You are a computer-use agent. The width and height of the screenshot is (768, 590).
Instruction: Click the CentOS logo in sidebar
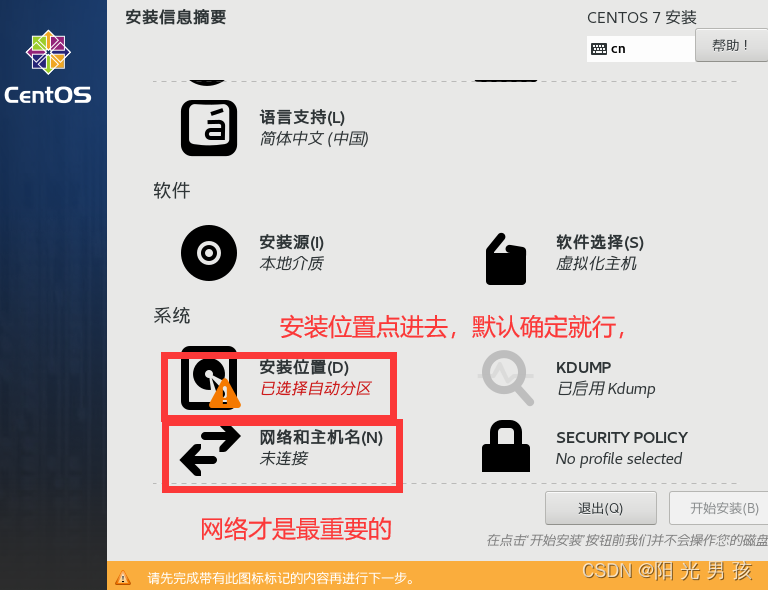click(48, 67)
